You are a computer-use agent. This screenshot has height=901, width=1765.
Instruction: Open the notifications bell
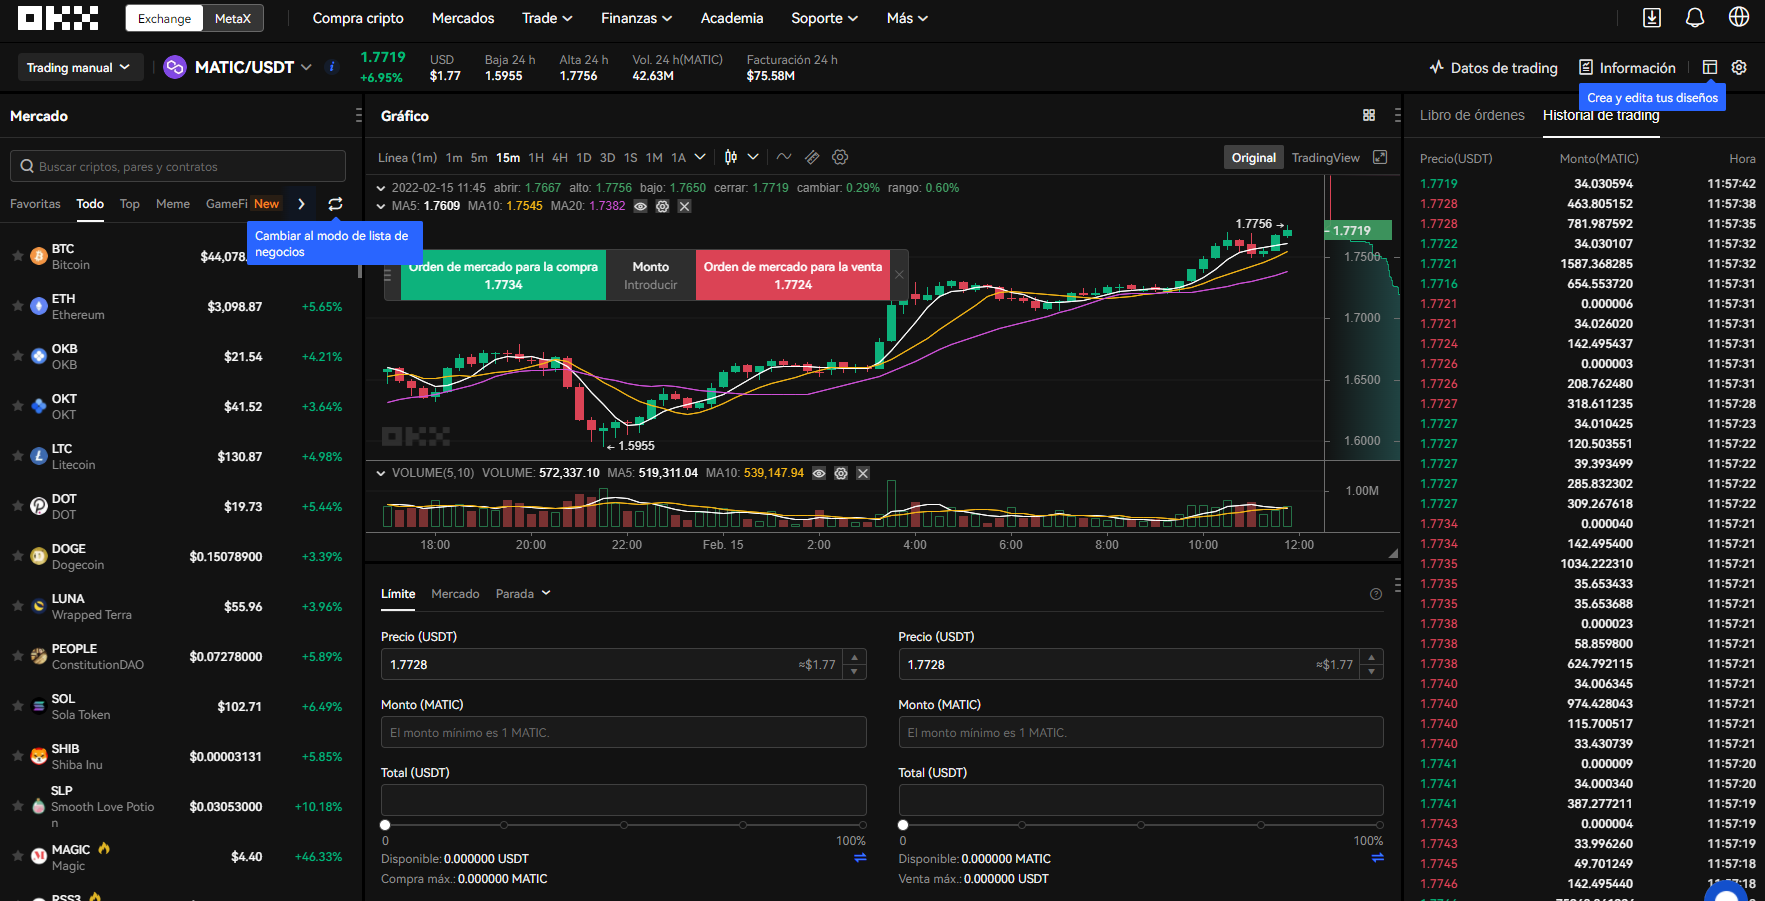[x=1695, y=18]
